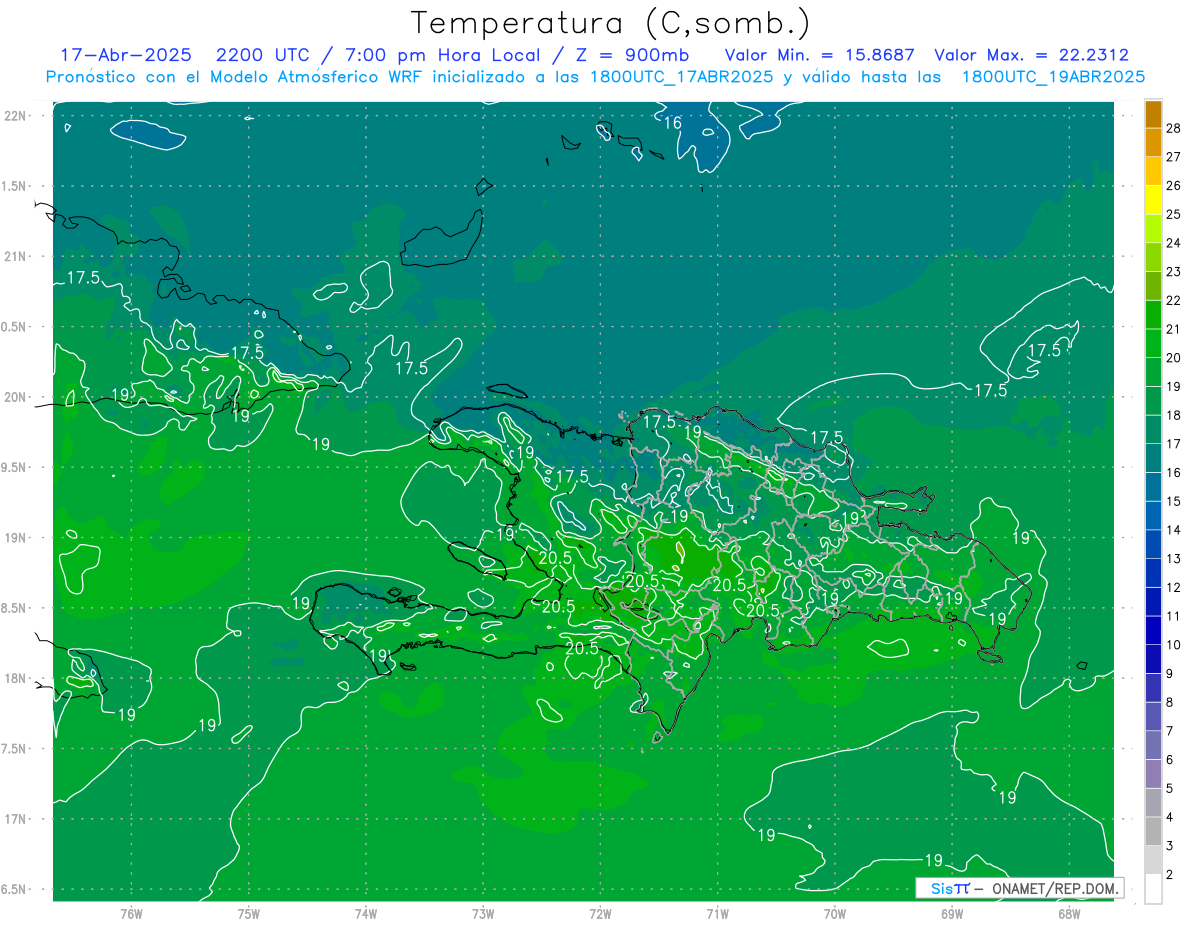
Task: Click the "18N" latitude label
Action: pos(15,678)
